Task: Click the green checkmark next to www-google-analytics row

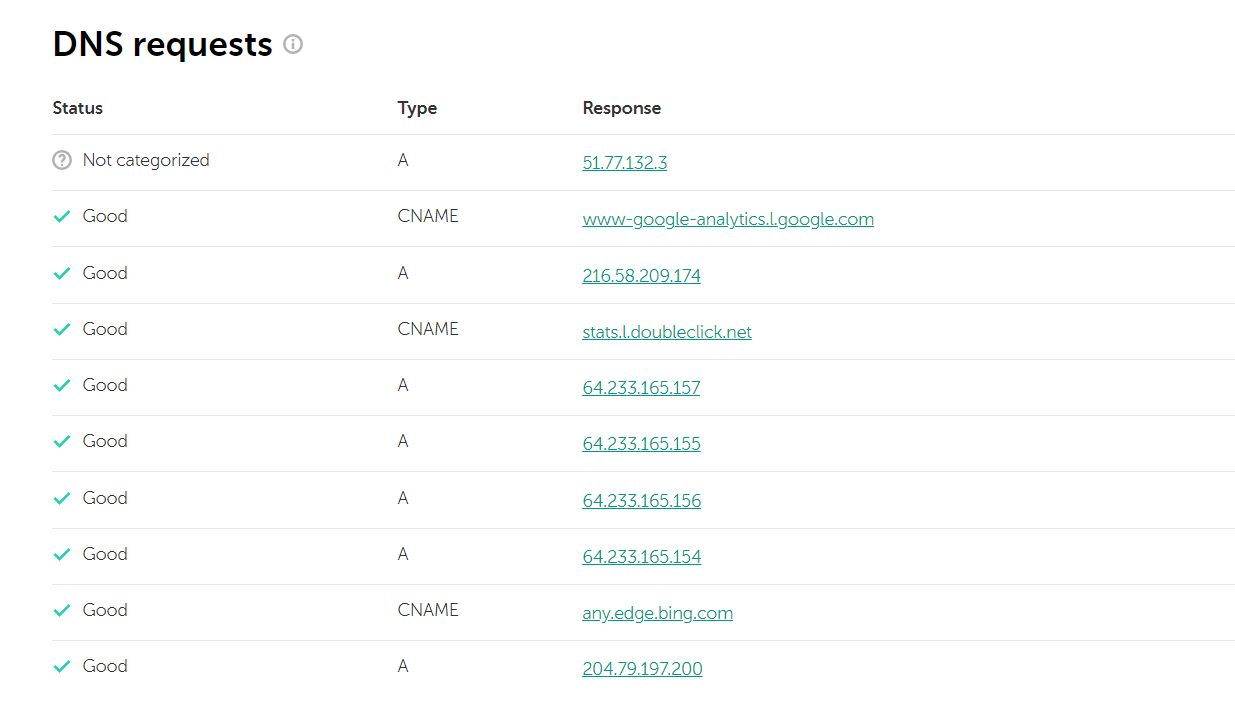Action: click(62, 217)
